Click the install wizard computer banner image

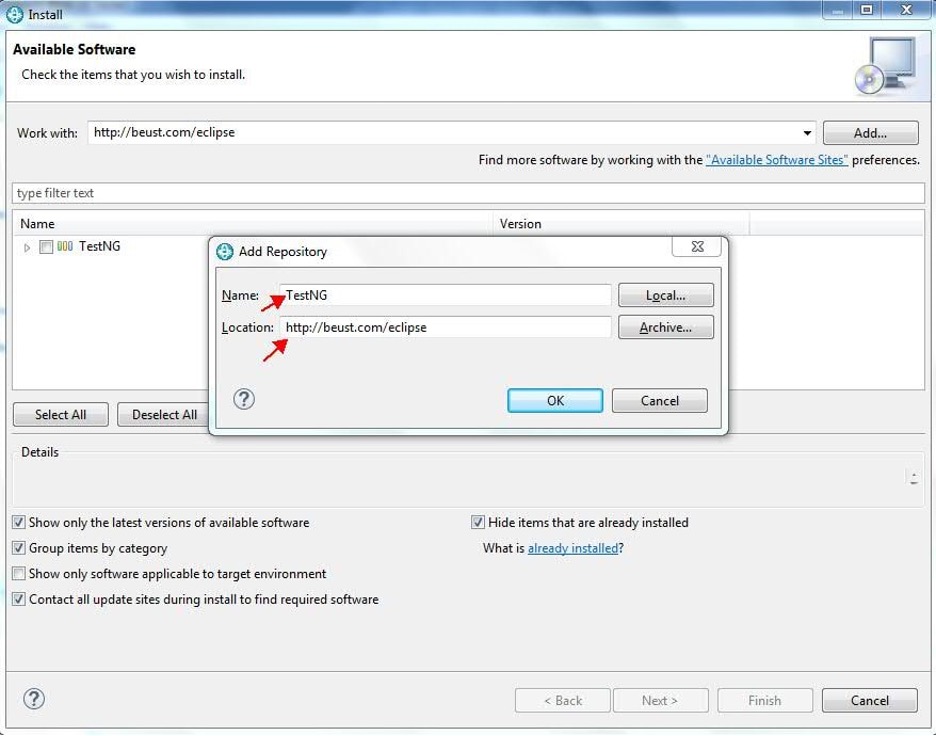[x=885, y=66]
